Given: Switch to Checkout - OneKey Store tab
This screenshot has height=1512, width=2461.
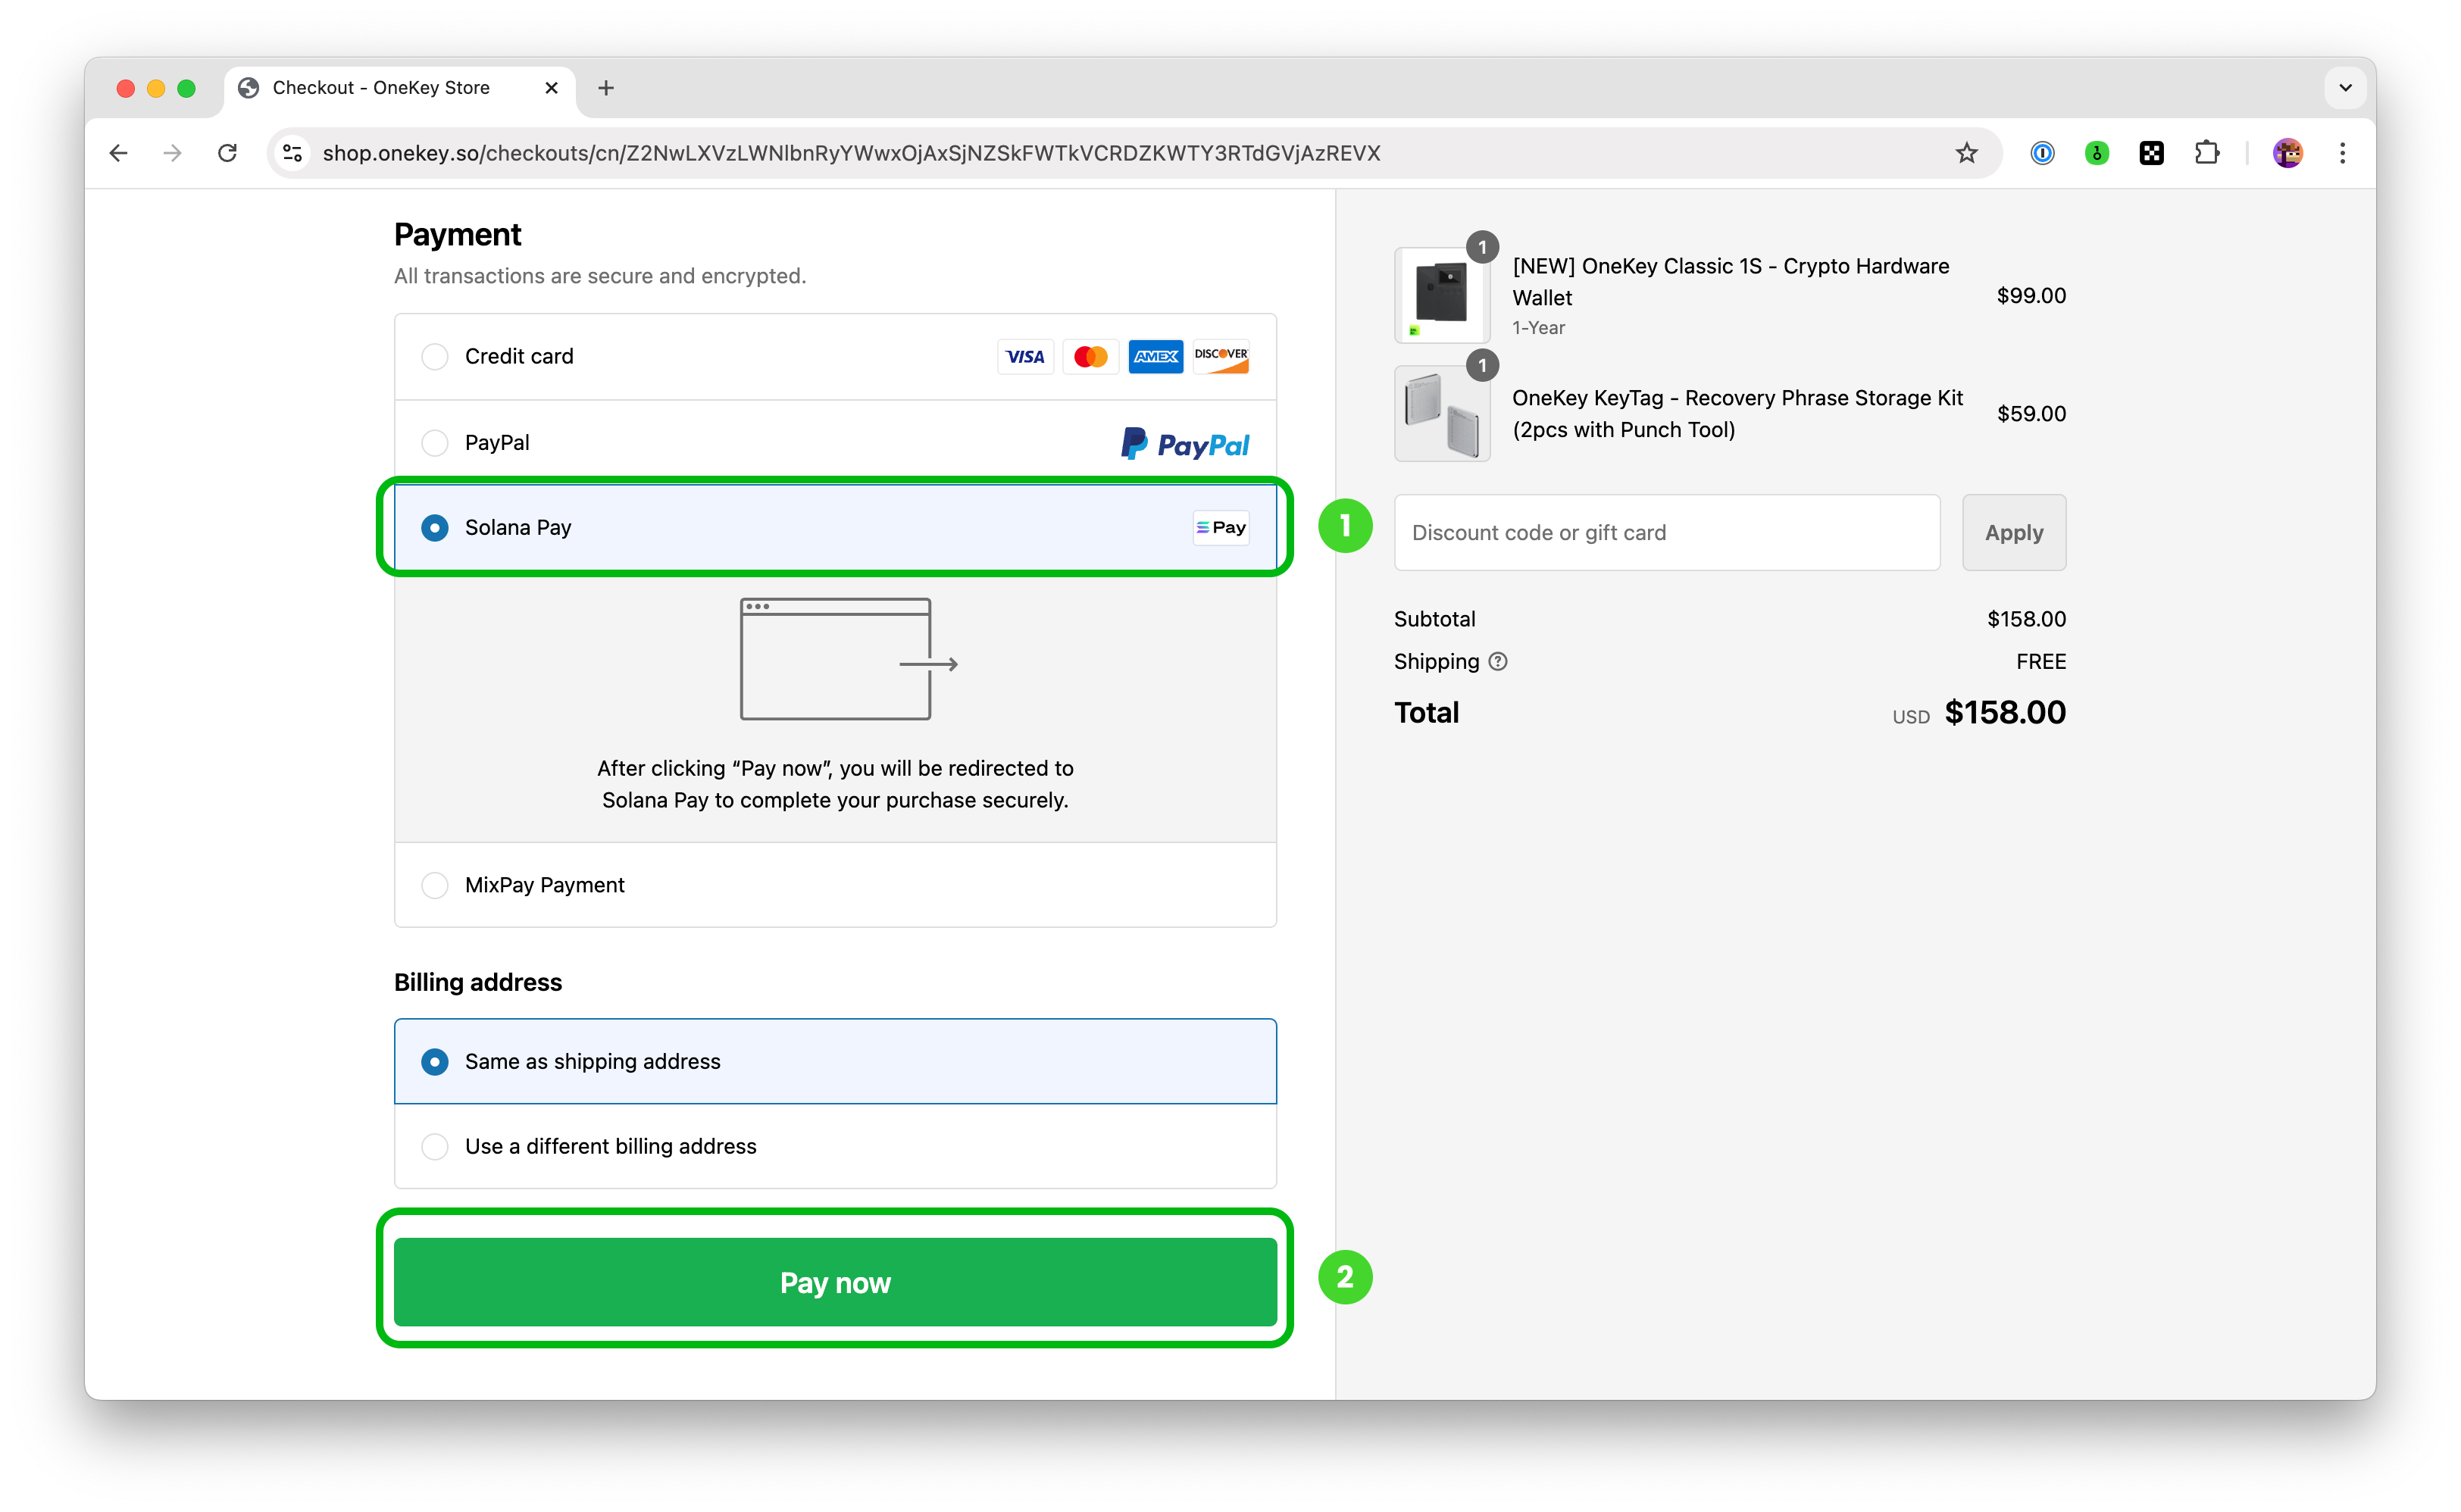Looking at the screenshot, I should pos(399,88).
